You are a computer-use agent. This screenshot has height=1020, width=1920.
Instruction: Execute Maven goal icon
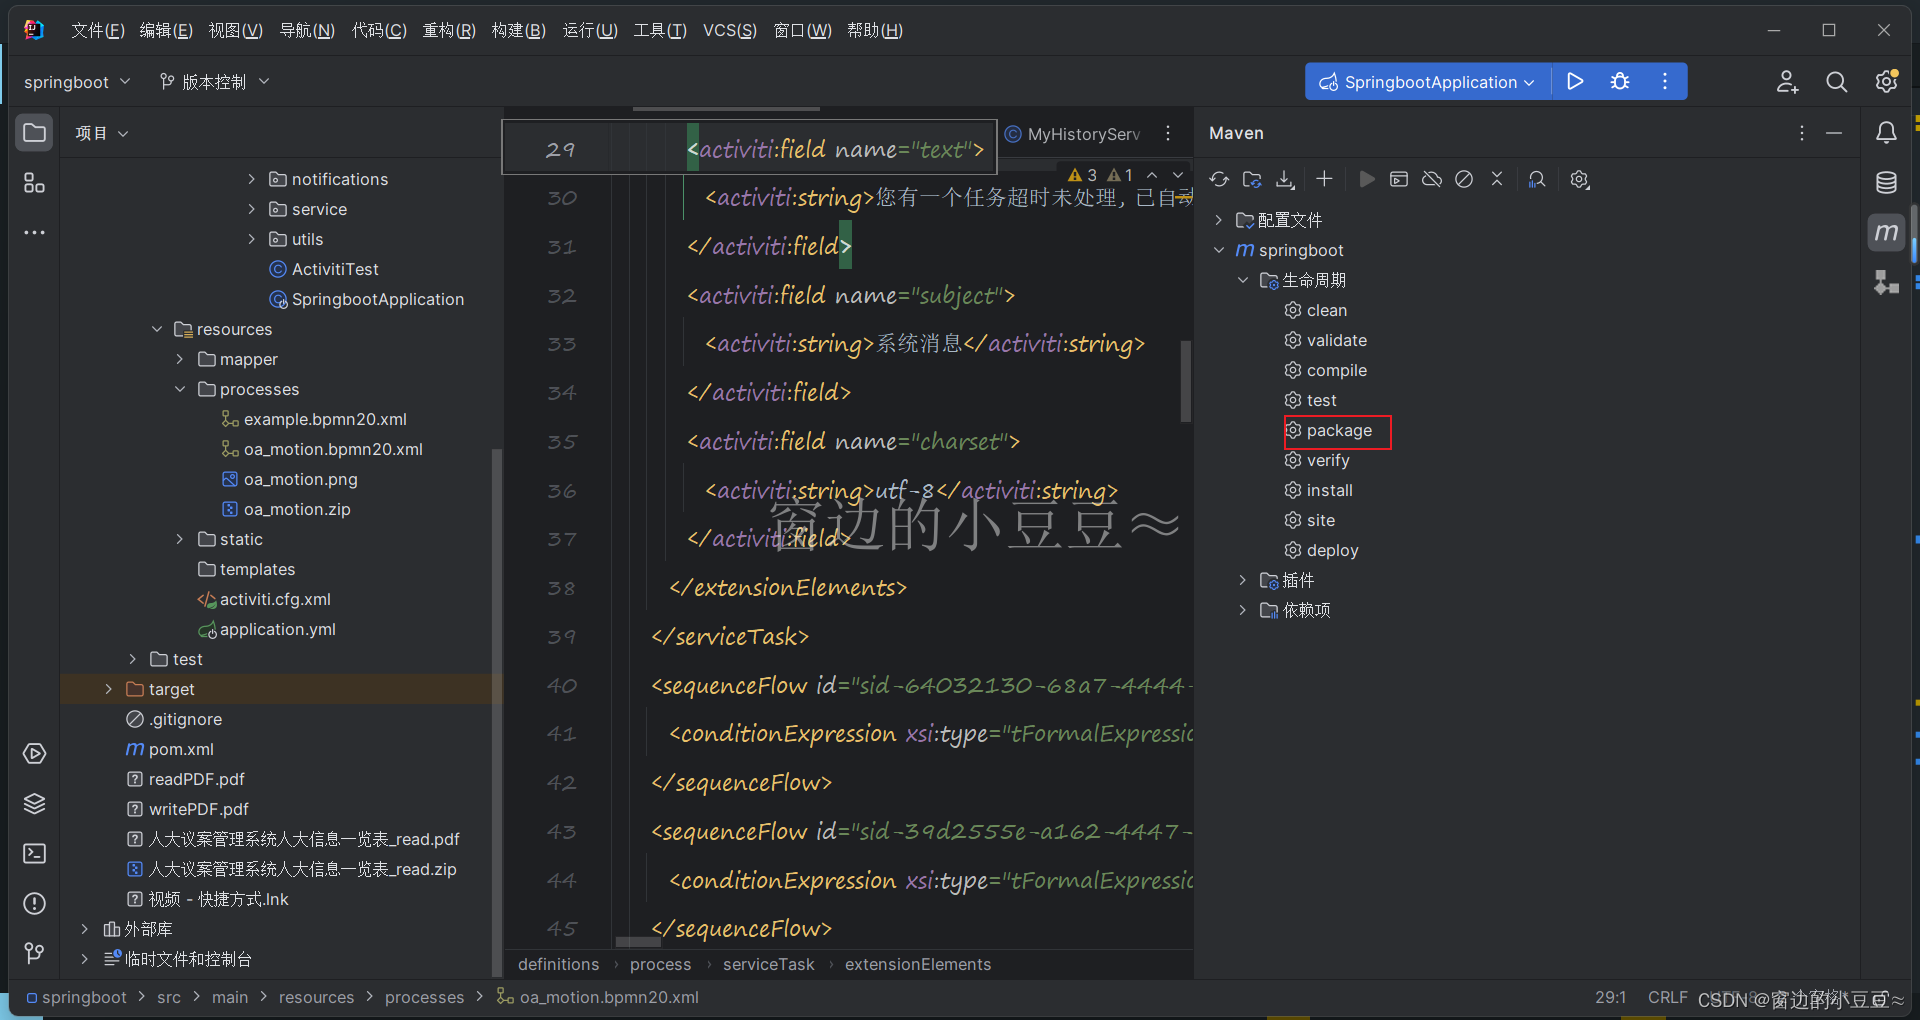pos(1399,179)
